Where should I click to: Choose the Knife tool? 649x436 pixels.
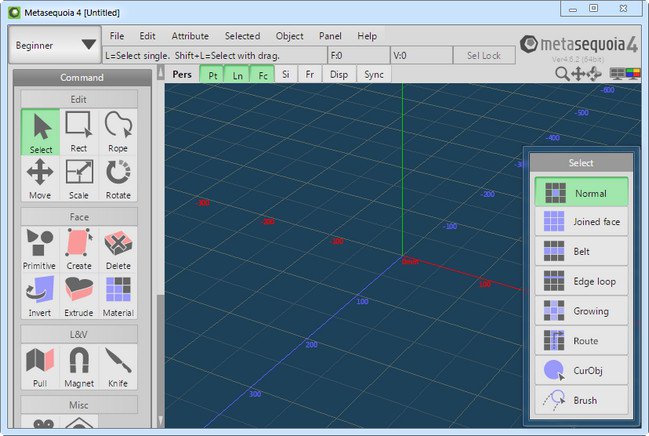coord(118,367)
